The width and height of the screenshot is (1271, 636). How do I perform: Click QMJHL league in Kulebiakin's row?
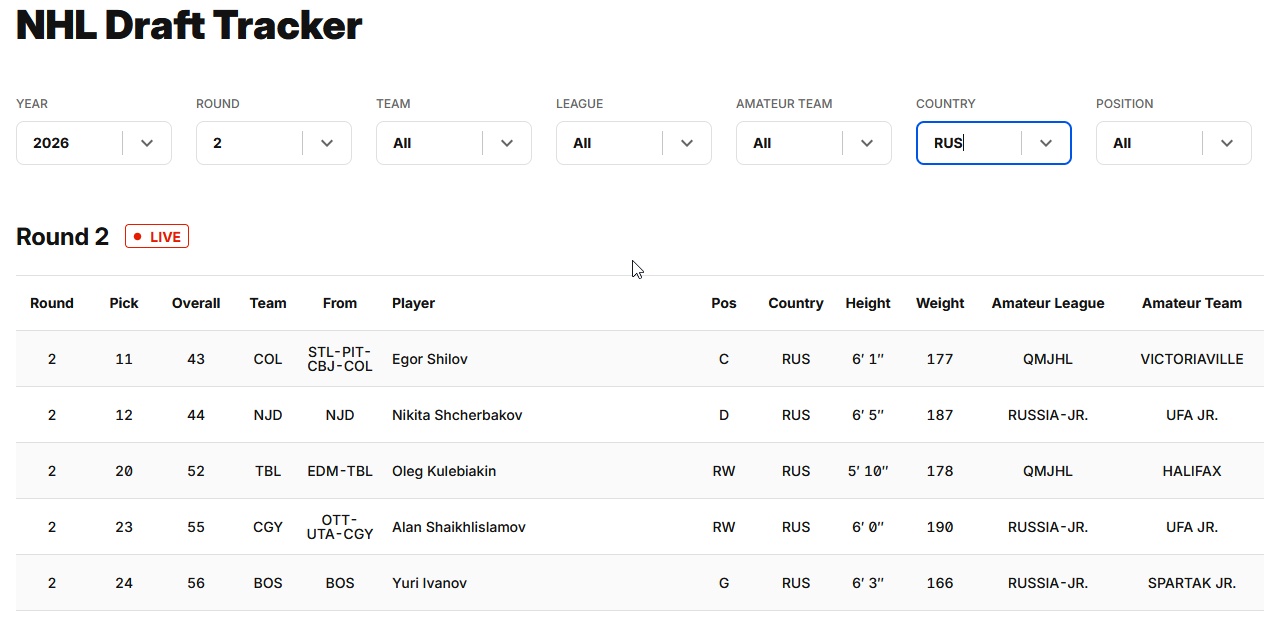pyautogui.click(x=1048, y=471)
